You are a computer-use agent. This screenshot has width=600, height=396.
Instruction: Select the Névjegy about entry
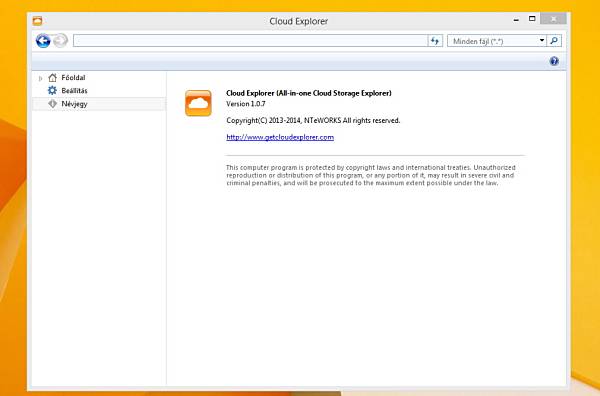pos(99,104)
